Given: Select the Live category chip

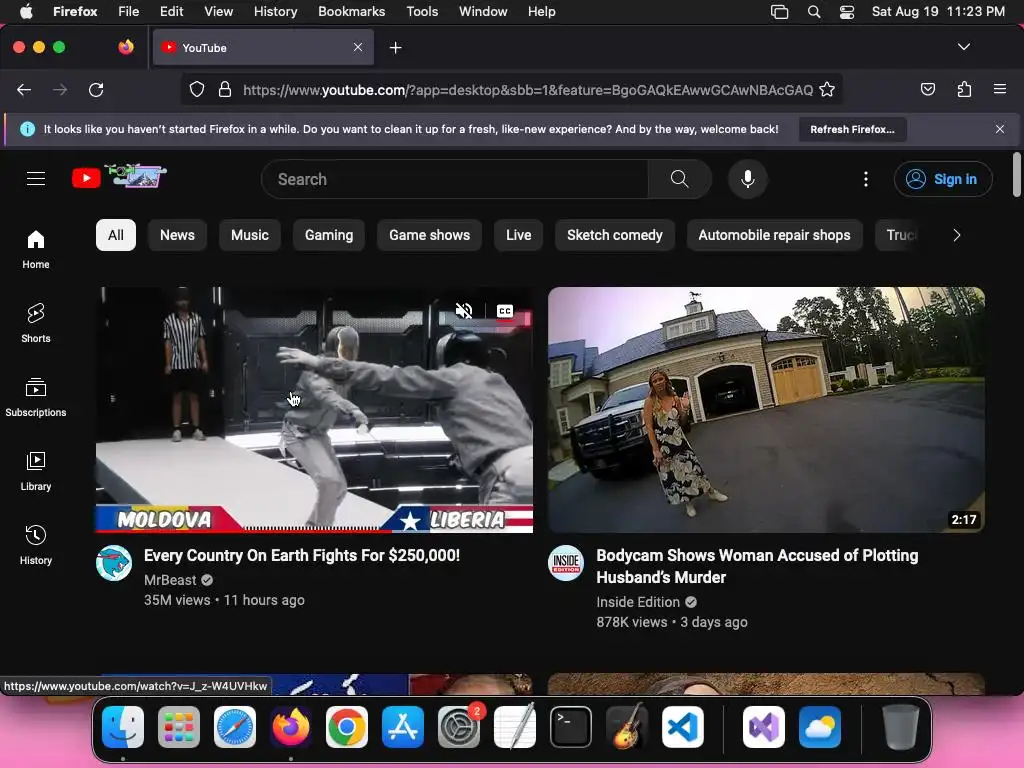Looking at the screenshot, I should point(519,235).
